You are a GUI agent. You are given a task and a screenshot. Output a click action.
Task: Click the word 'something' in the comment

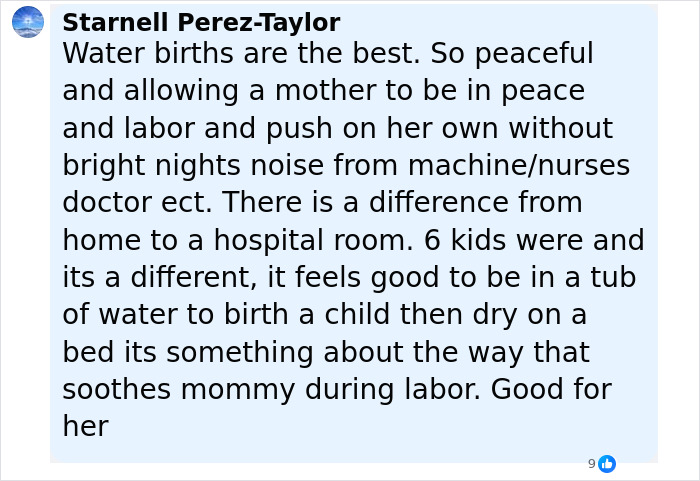[x=240, y=353]
